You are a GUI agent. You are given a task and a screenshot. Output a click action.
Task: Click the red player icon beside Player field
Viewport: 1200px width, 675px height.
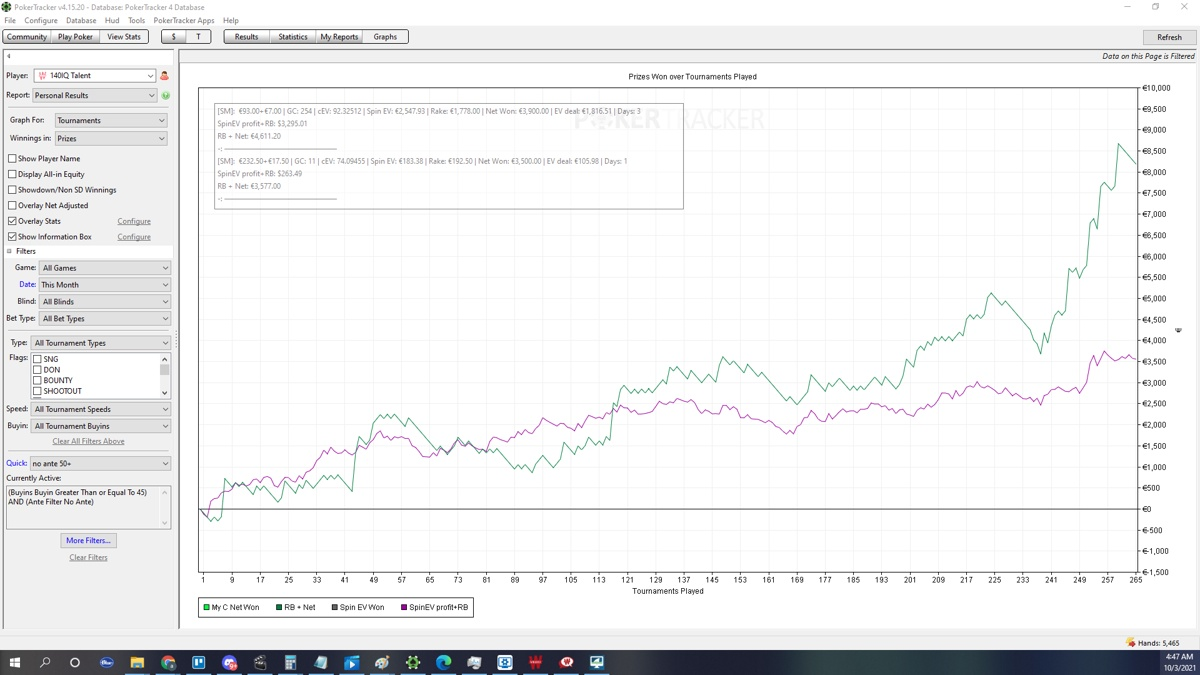[x=165, y=76]
